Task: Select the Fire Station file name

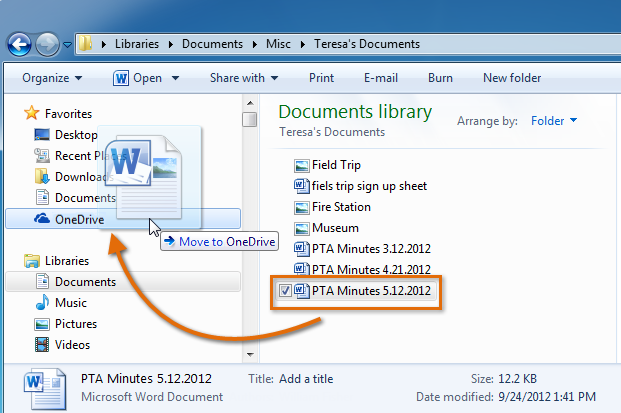Action: pos(341,207)
